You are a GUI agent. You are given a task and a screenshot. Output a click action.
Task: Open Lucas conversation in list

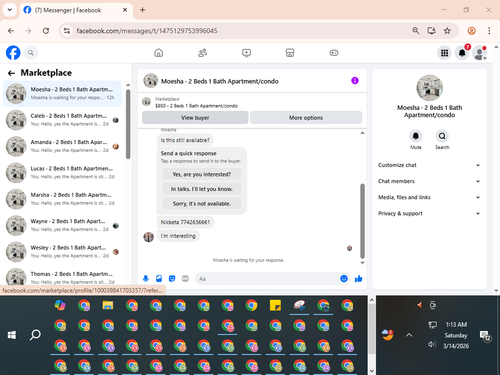(62, 173)
